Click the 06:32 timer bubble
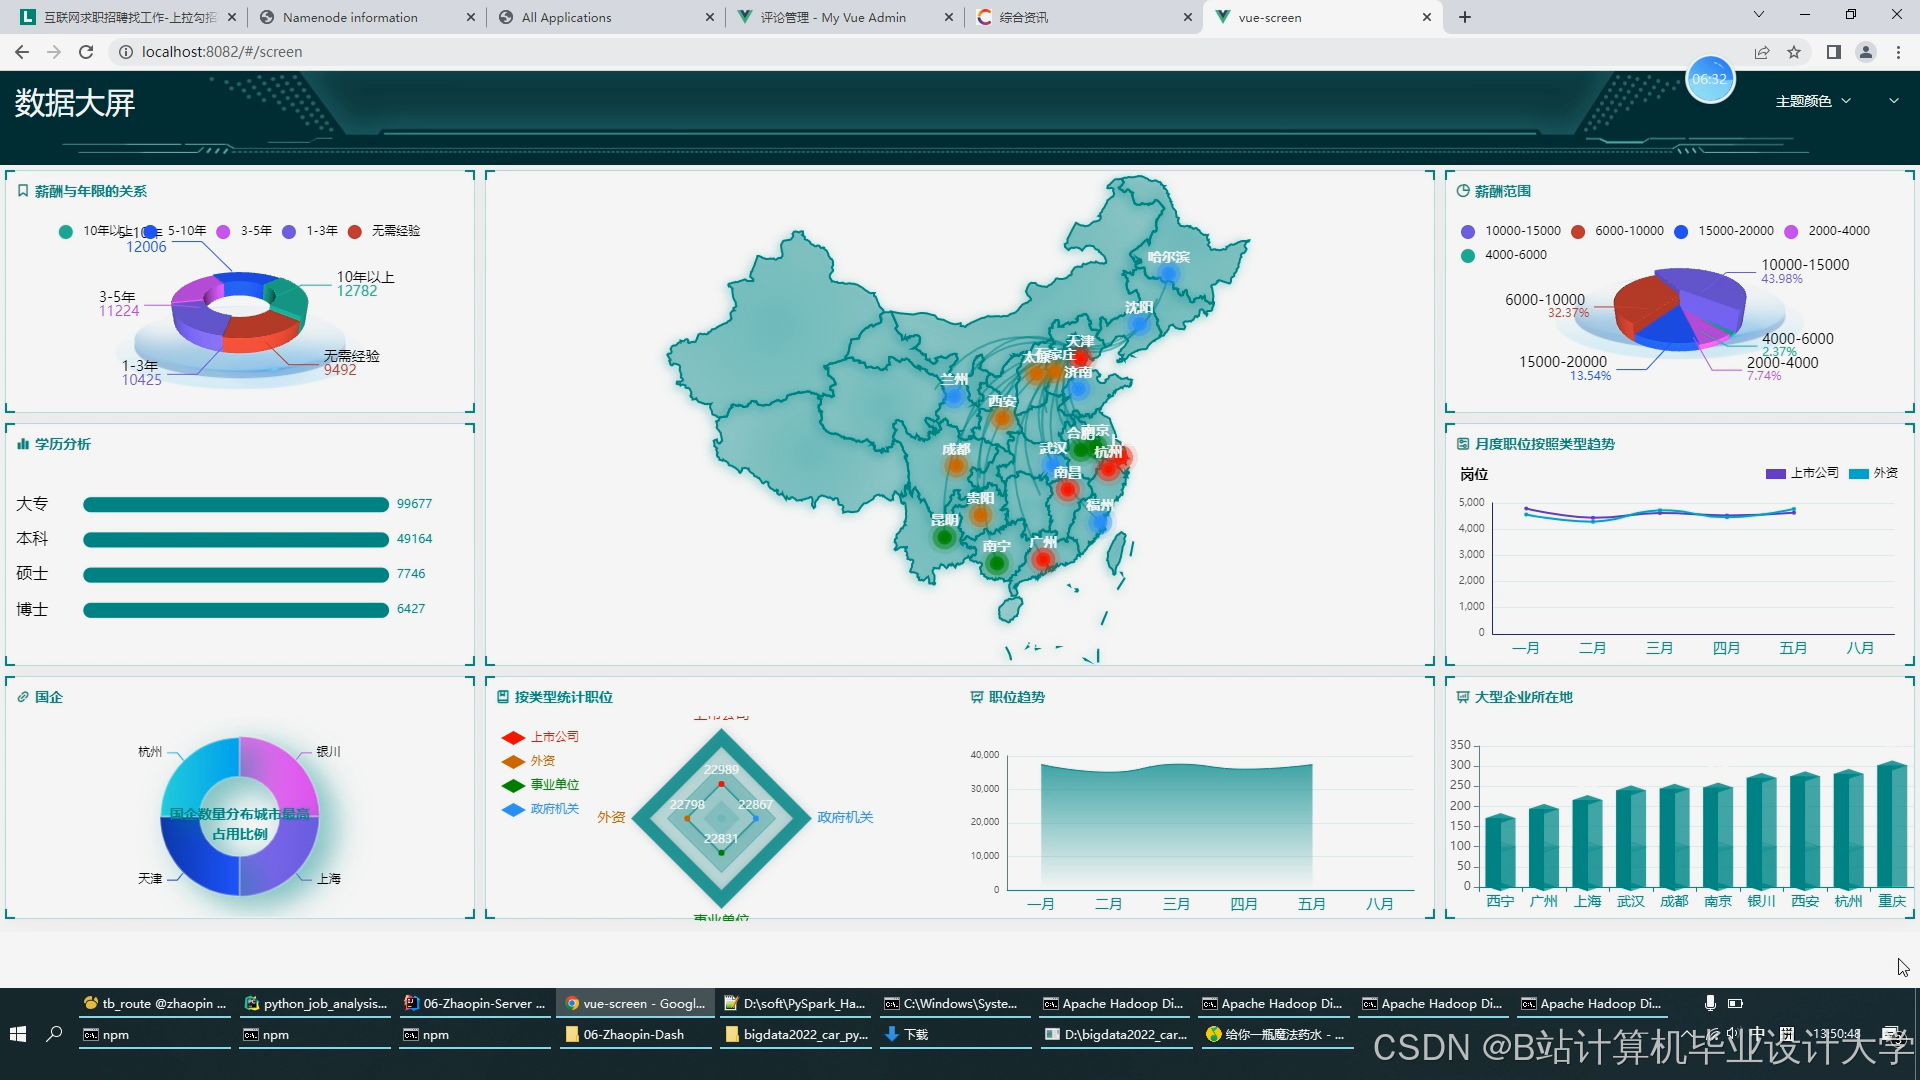 (1709, 80)
